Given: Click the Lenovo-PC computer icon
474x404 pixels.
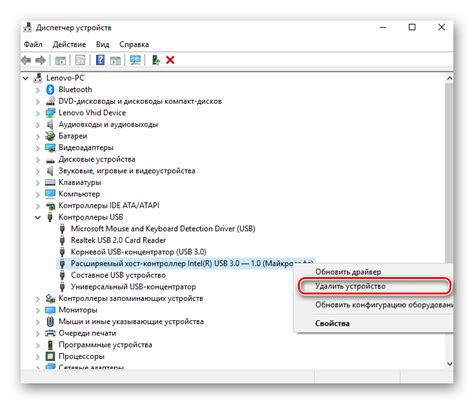Looking at the screenshot, I should point(38,78).
